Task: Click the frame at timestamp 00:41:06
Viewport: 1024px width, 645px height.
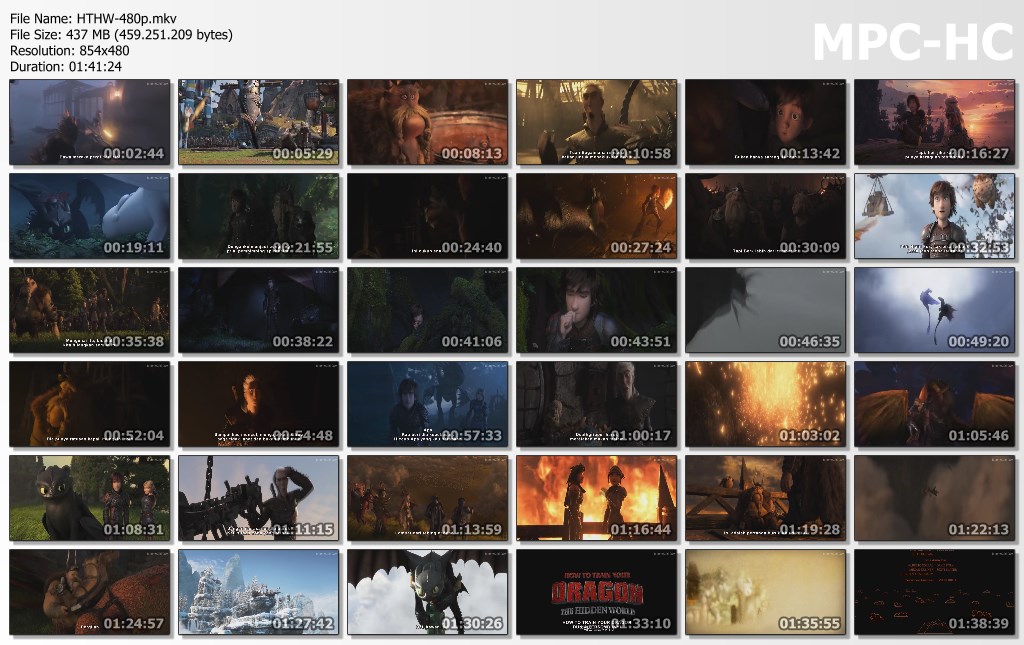Action: click(x=428, y=310)
